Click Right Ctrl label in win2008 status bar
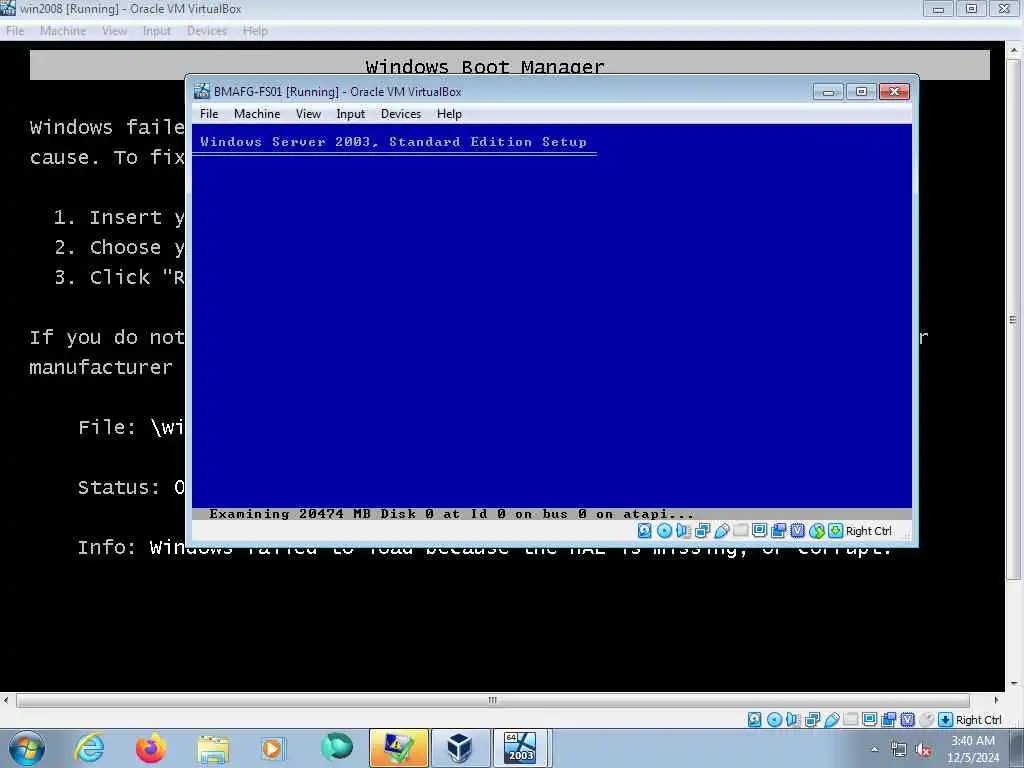 coord(978,720)
